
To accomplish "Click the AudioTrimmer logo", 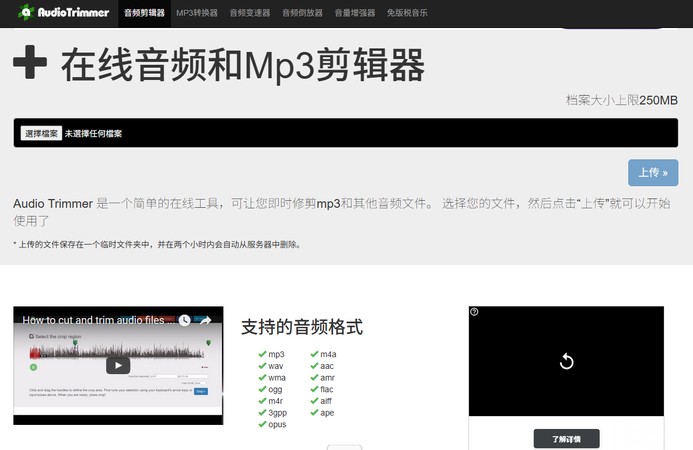I will click(x=63, y=12).
